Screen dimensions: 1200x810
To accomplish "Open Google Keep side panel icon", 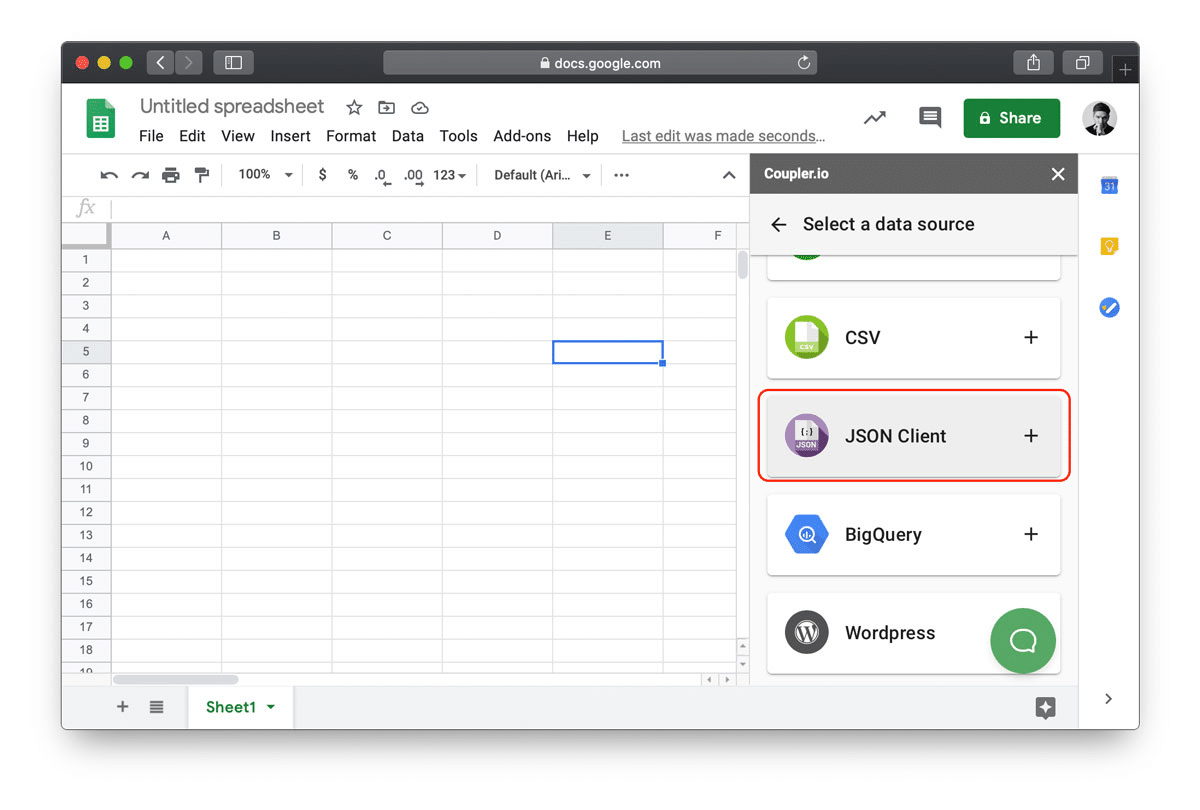I will (1109, 246).
